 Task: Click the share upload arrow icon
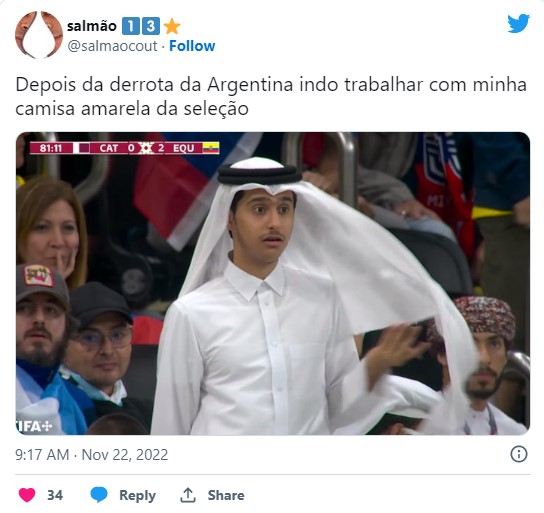pos(188,495)
